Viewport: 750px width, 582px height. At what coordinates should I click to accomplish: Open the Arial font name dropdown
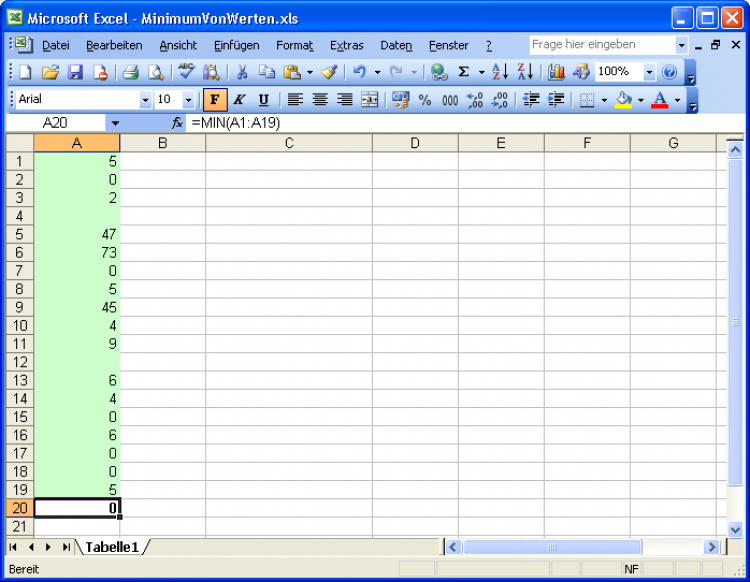pos(145,100)
